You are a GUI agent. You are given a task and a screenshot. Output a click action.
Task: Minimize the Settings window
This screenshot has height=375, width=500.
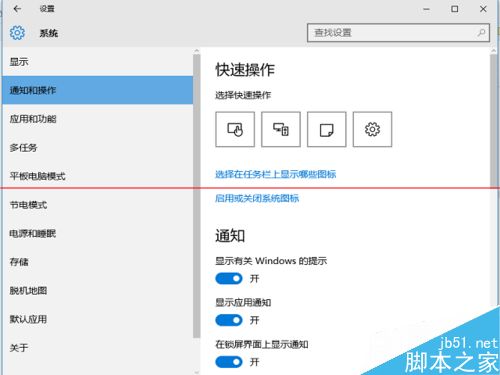426,9
